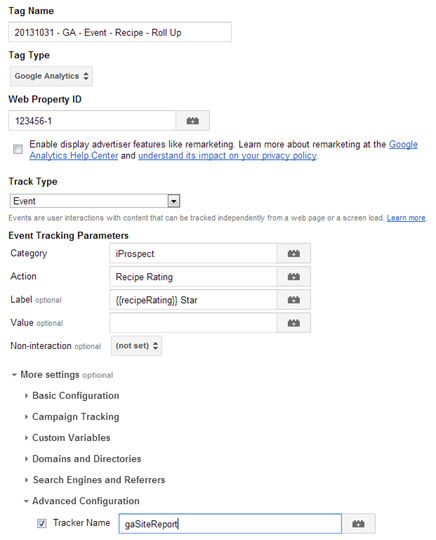Open the macro picker for the Category field
The width and height of the screenshot is (436, 540).
tap(293, 253)
